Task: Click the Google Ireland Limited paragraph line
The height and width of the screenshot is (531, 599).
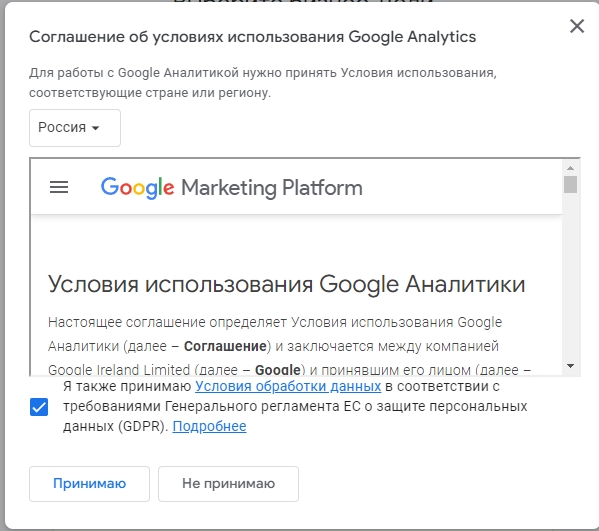Action: click(x=290, y=370)
